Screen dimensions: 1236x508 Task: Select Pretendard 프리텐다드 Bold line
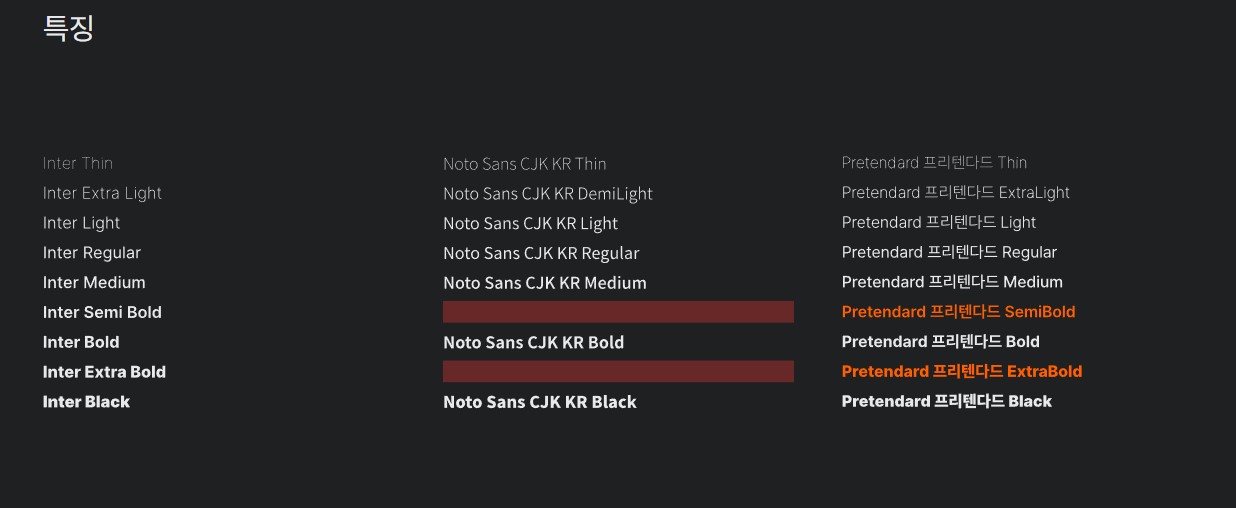click(x=941, y=341)
